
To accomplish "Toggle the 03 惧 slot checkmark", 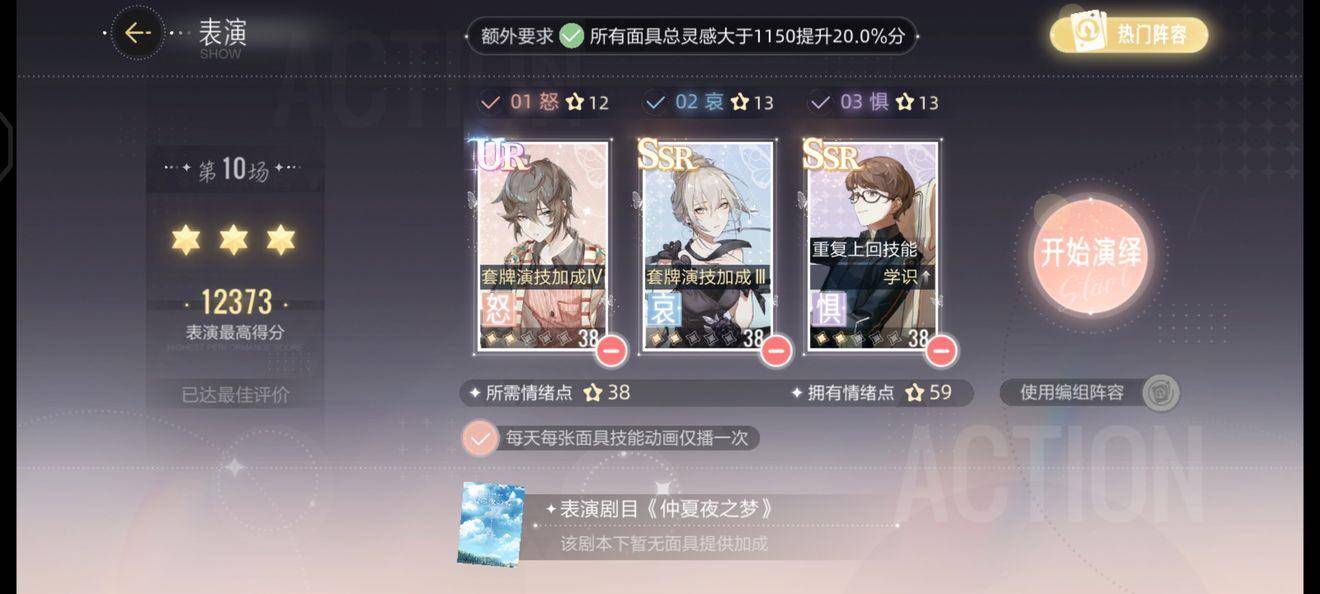I will click(x=820, y=102).
